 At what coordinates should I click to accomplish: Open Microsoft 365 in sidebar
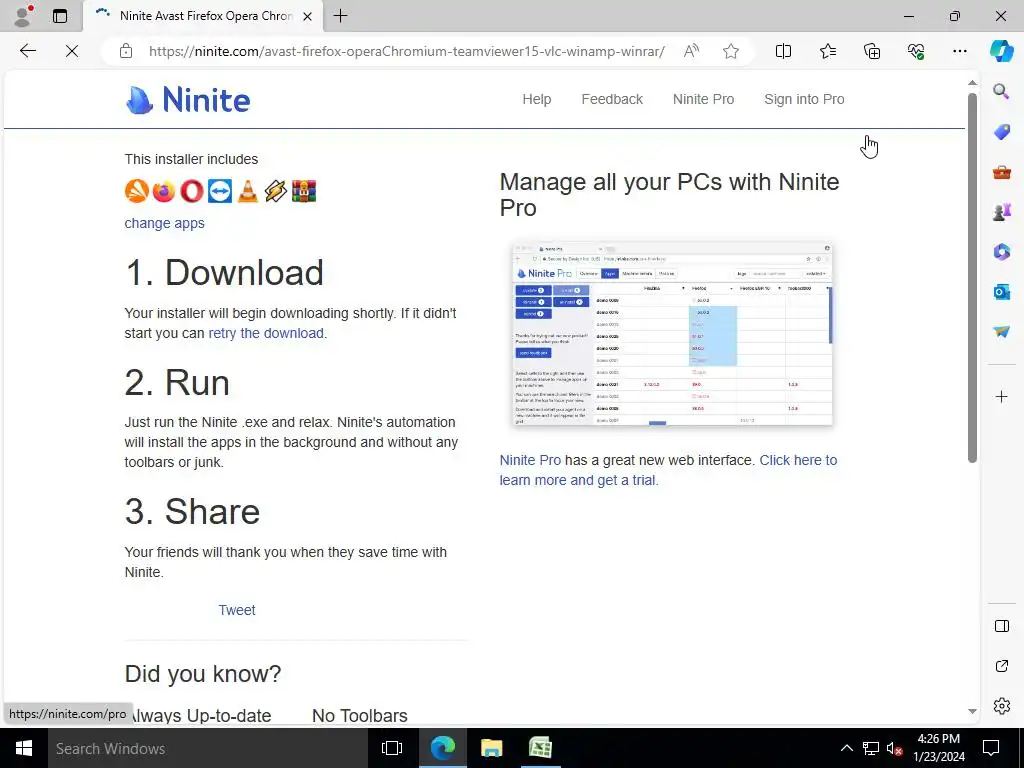pos(1001,251)
